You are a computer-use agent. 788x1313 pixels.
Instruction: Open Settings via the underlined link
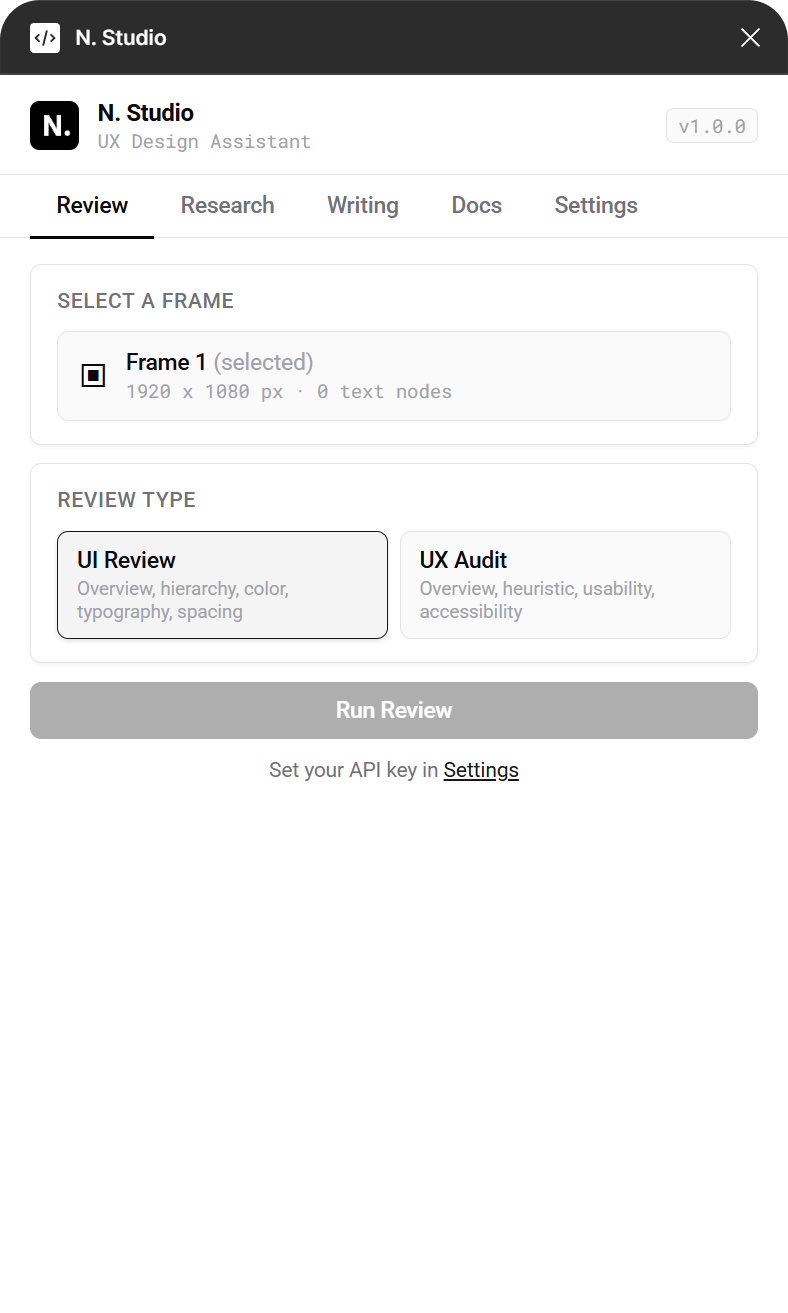481,769
